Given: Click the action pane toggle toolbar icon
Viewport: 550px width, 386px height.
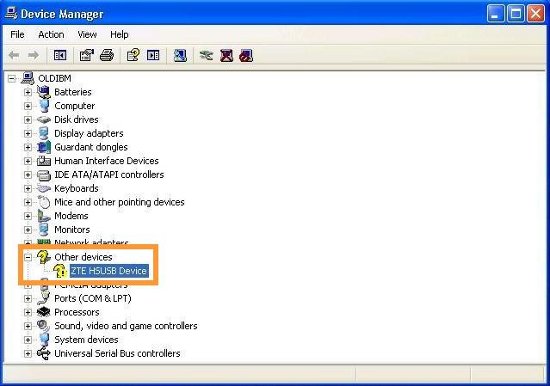Looking at the screenshot, I should pyautogui.click(x=153, y=55).
